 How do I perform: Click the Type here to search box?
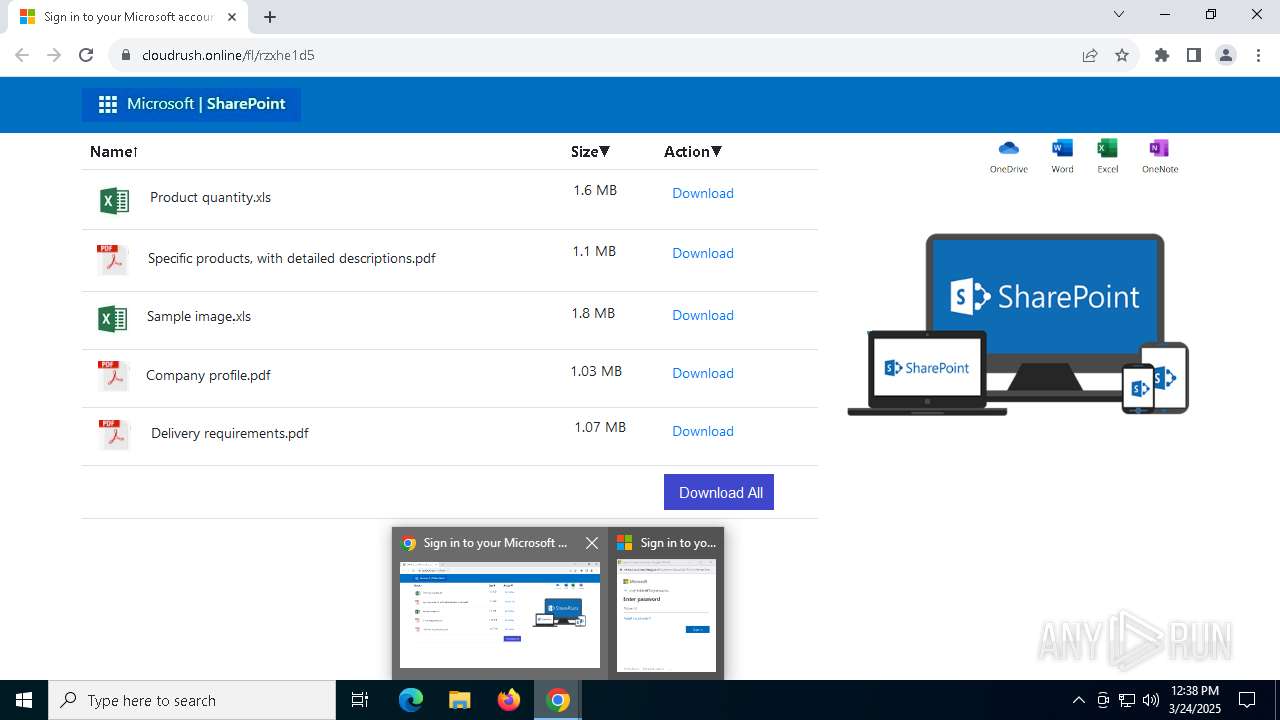[192, 700]
